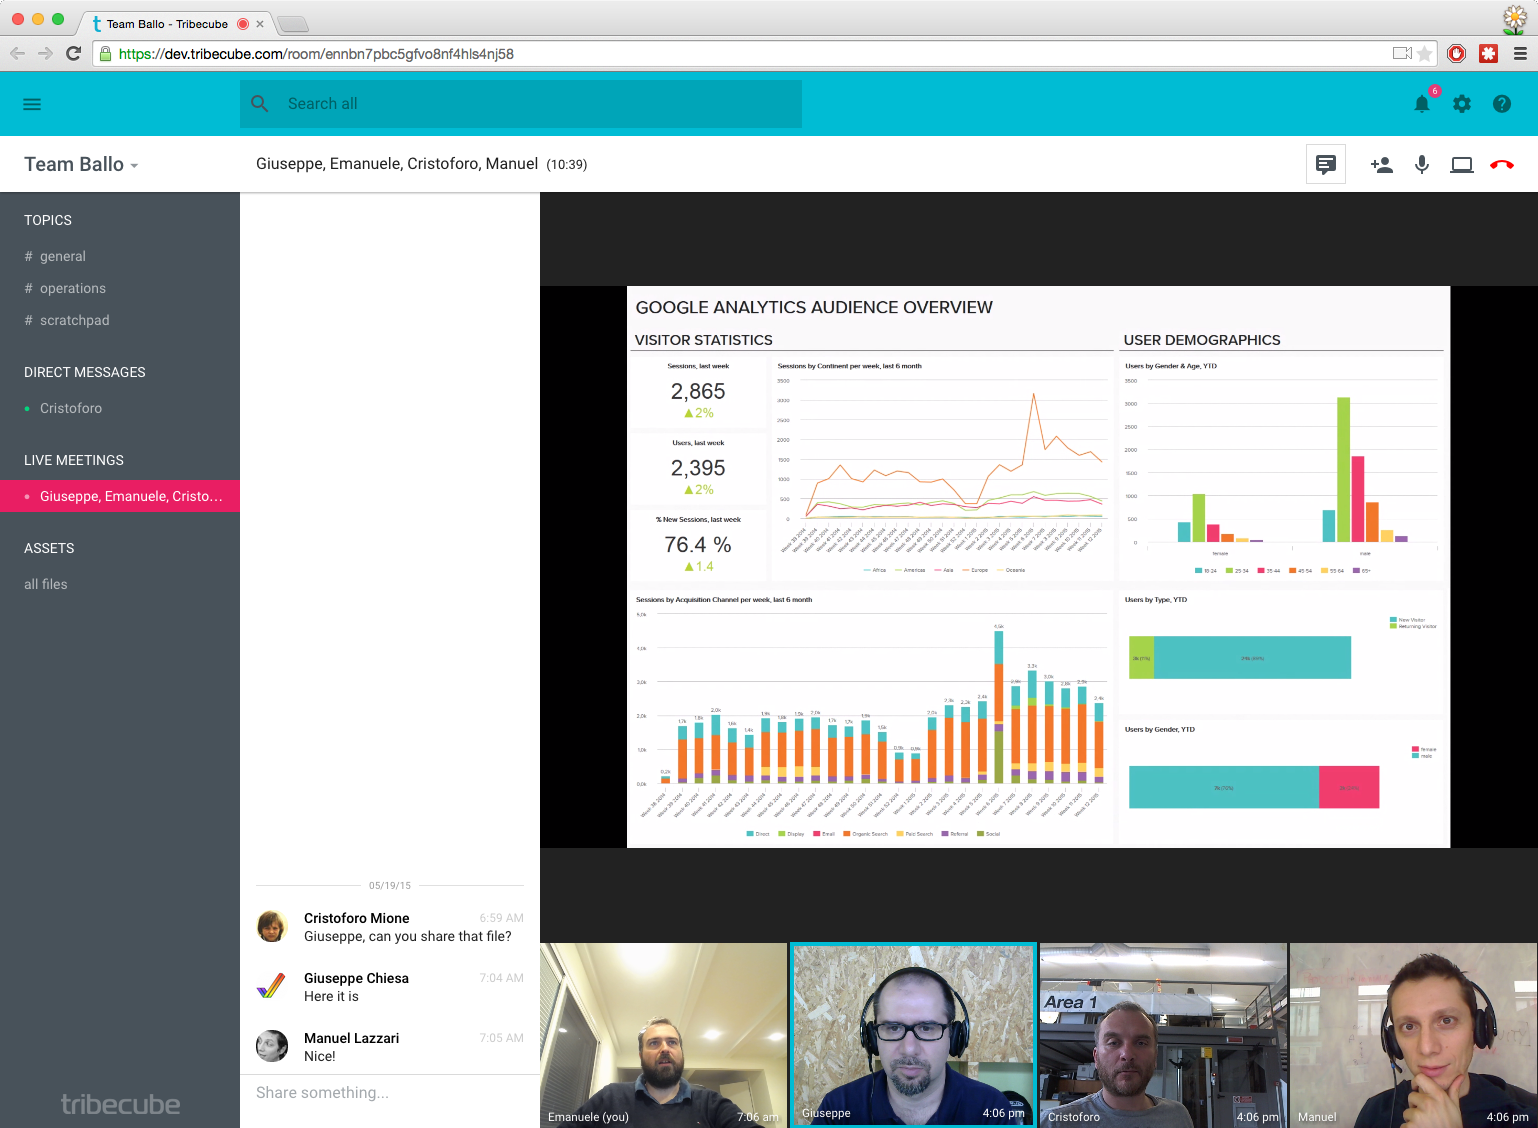Click the ASSETS section header

point(49,548)
